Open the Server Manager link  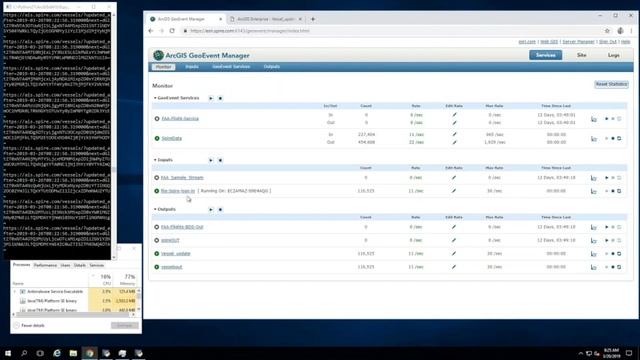(x=578, y=42)
